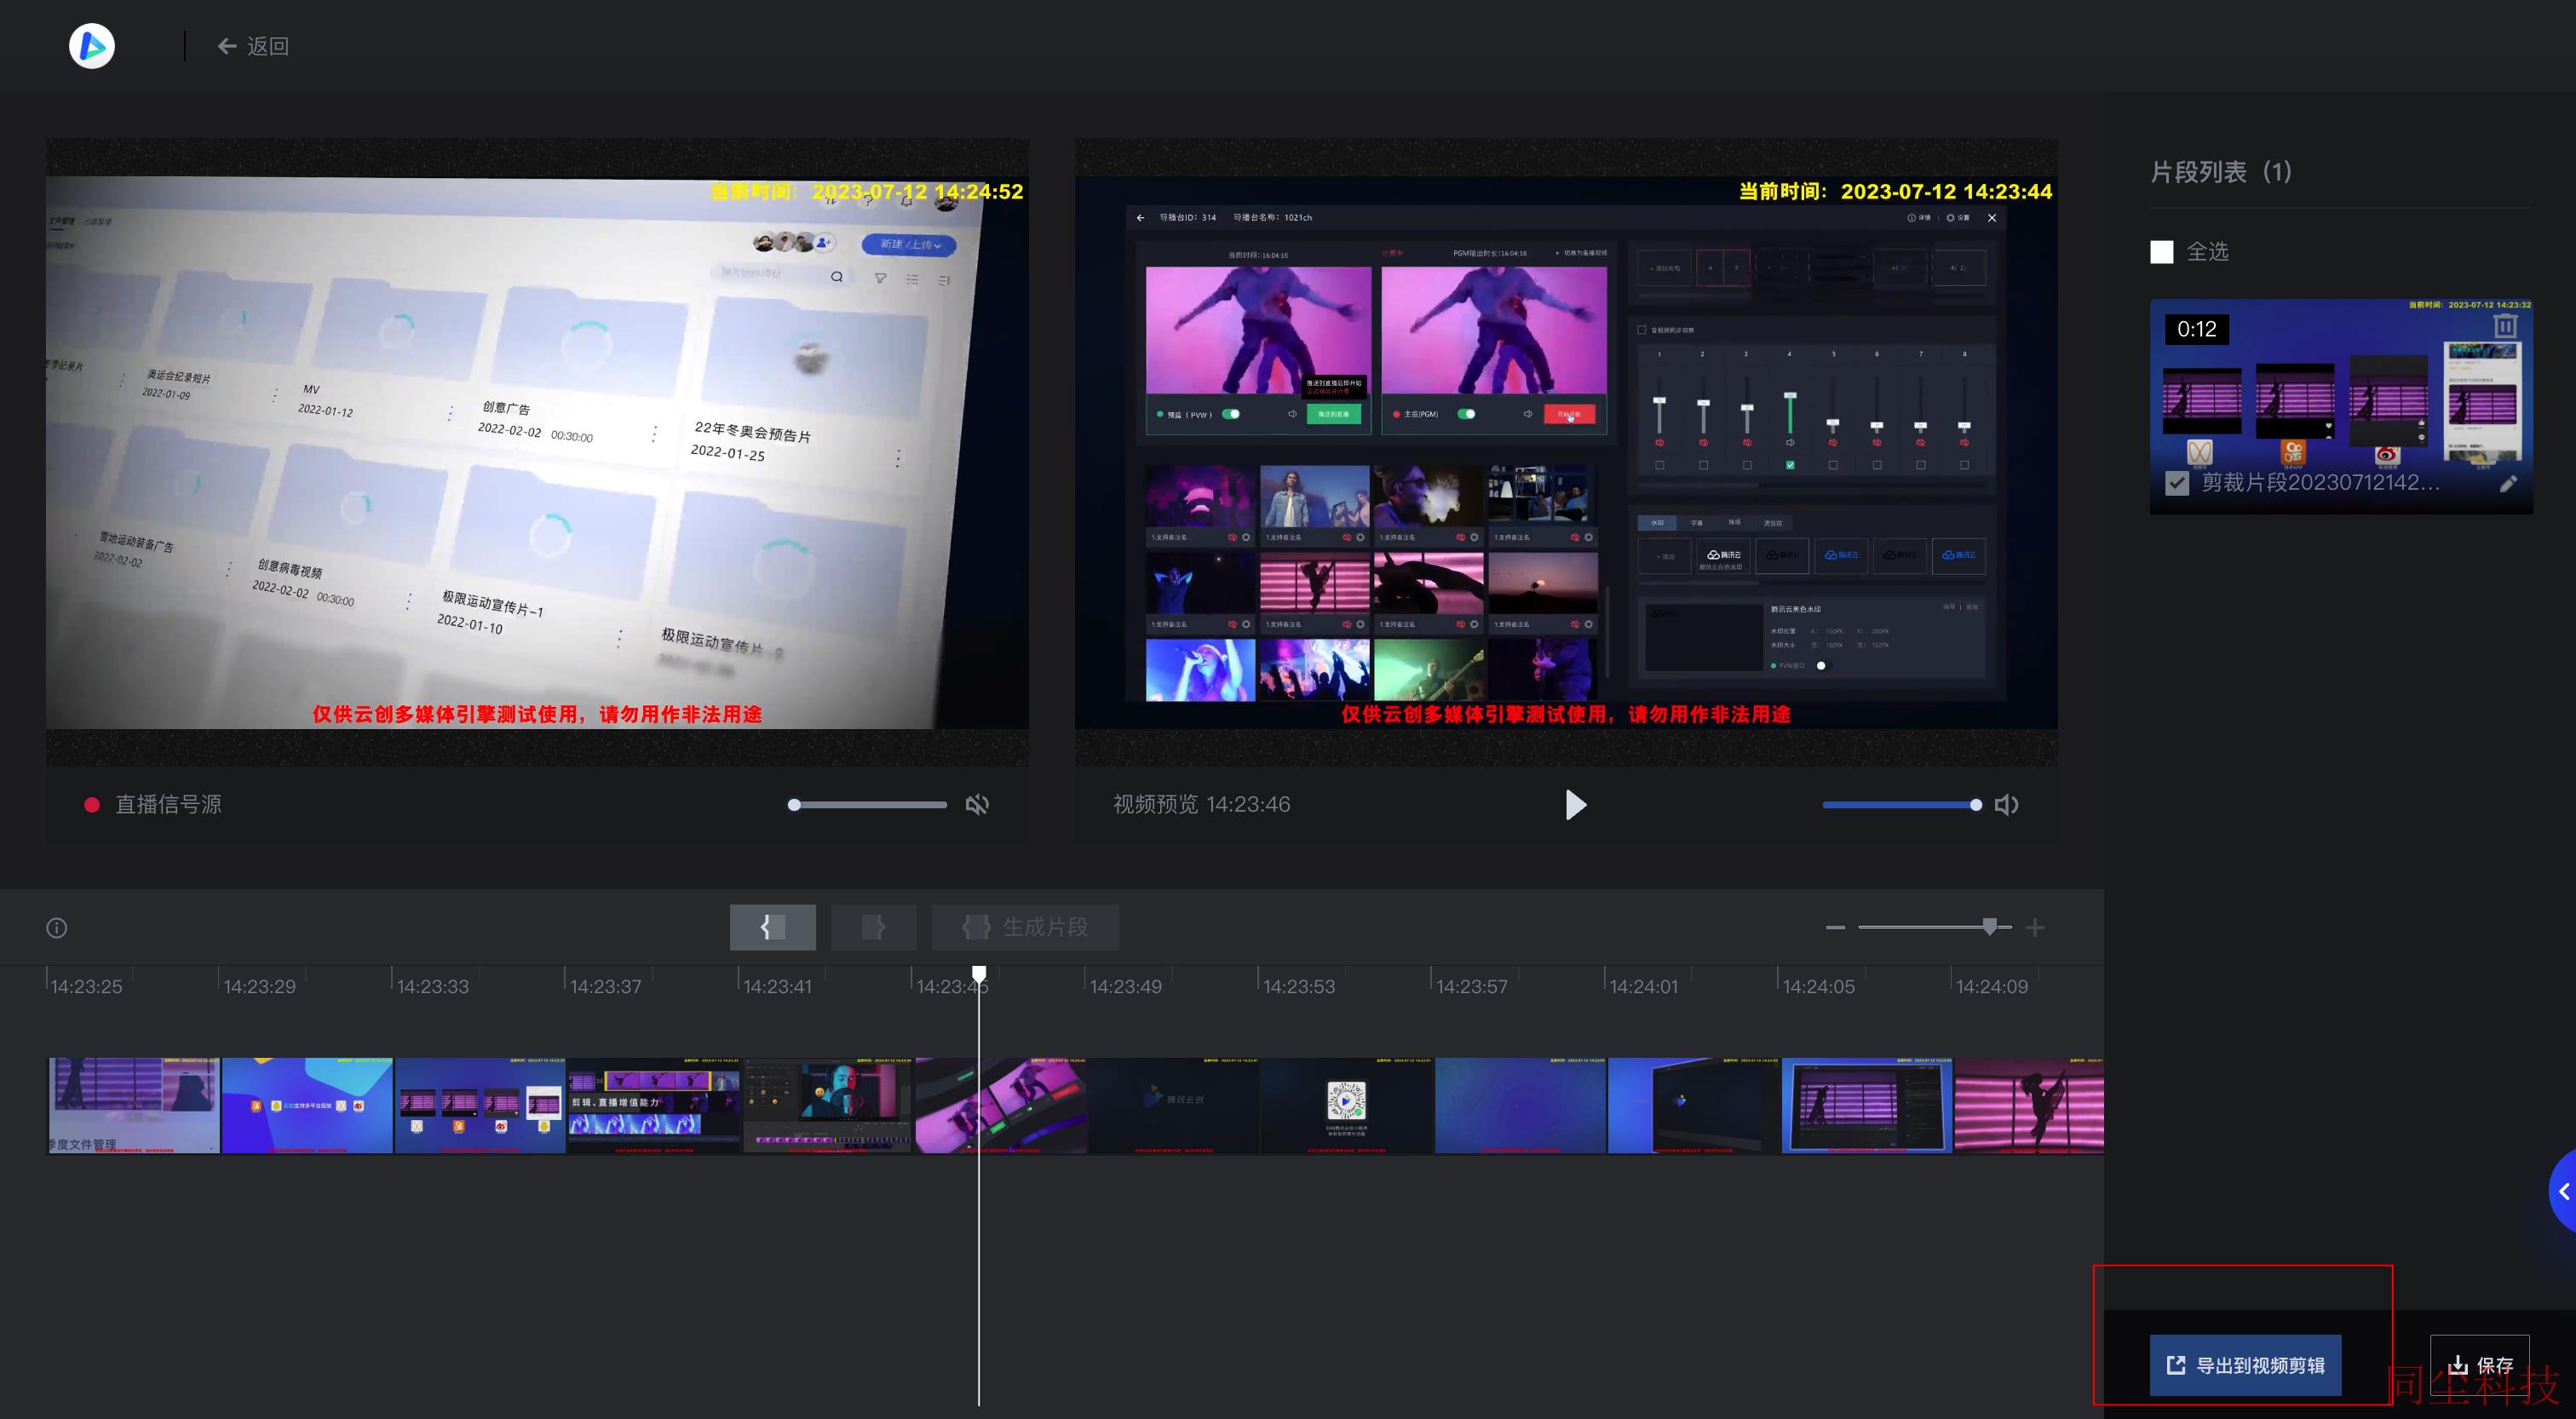Select timeline thumbnail at 14:23:53
The height and width of the screenshot is (1419, 2576).
[x=1346, y=1105]
